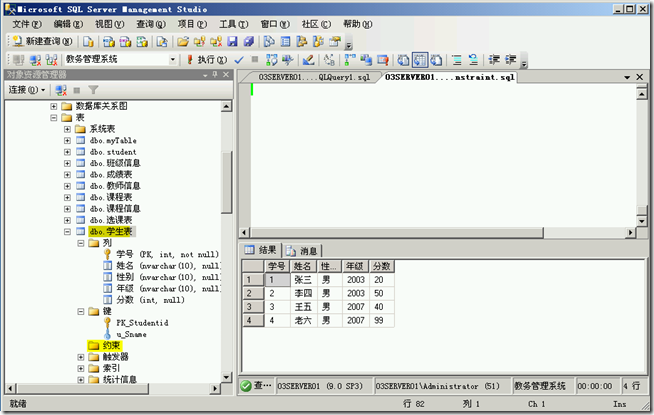The width and height of the screenshot is (654, 415).
Task: Open the 工具 Tools menu
Action: click(x=234, y=24)
